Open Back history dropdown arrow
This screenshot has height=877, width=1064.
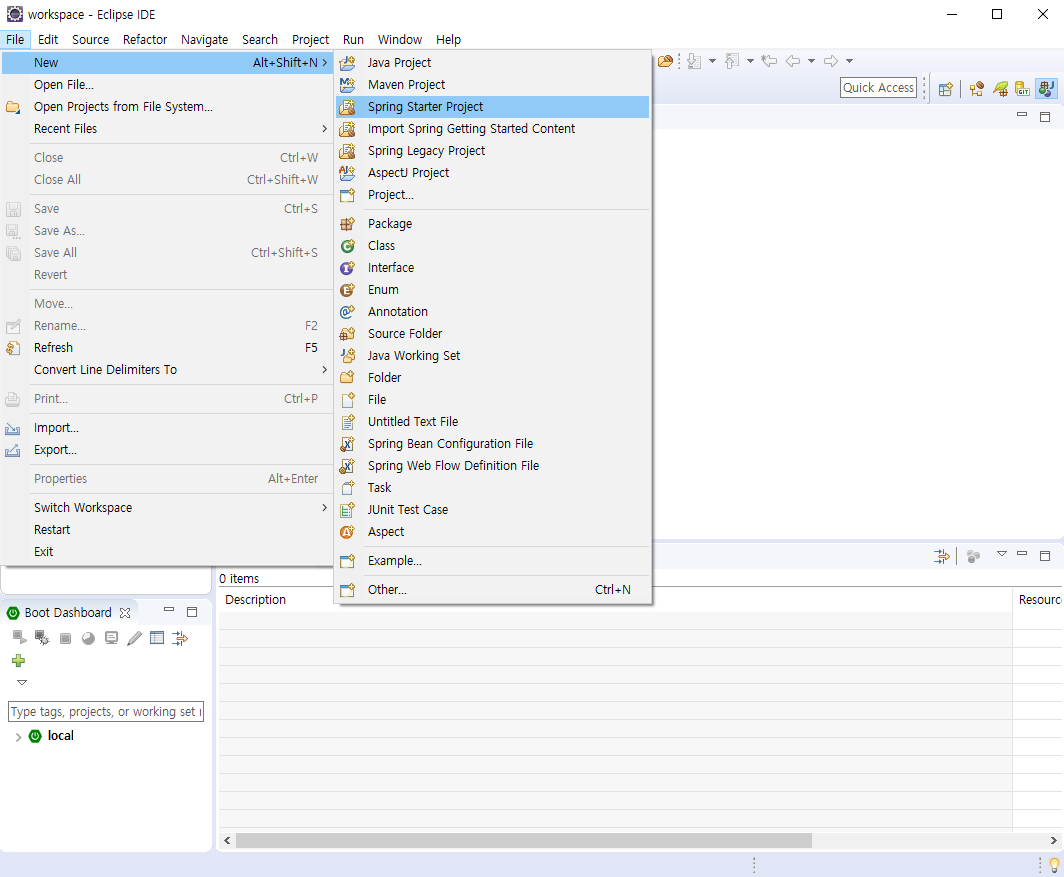[x=812, y=61]
